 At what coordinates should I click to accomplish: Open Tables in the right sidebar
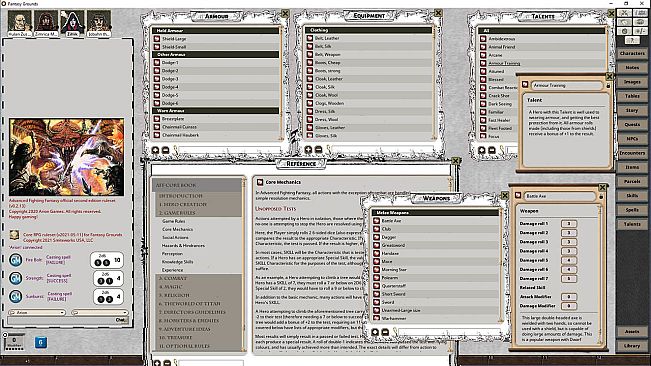click(632, 96)
